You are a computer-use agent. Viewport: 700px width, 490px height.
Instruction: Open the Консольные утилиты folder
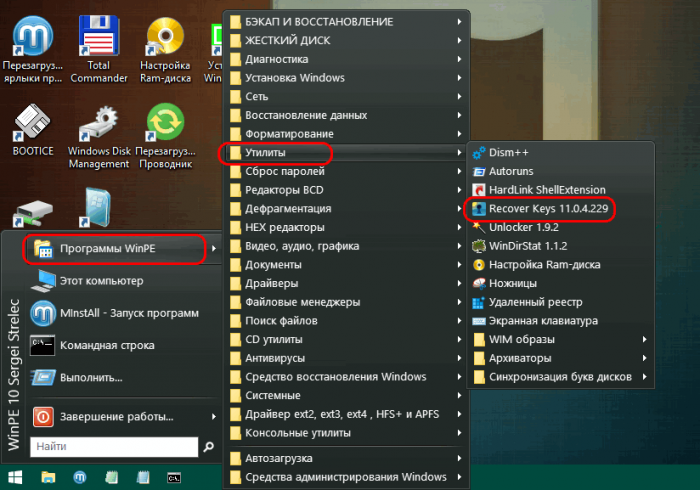(x=346, y=433)
